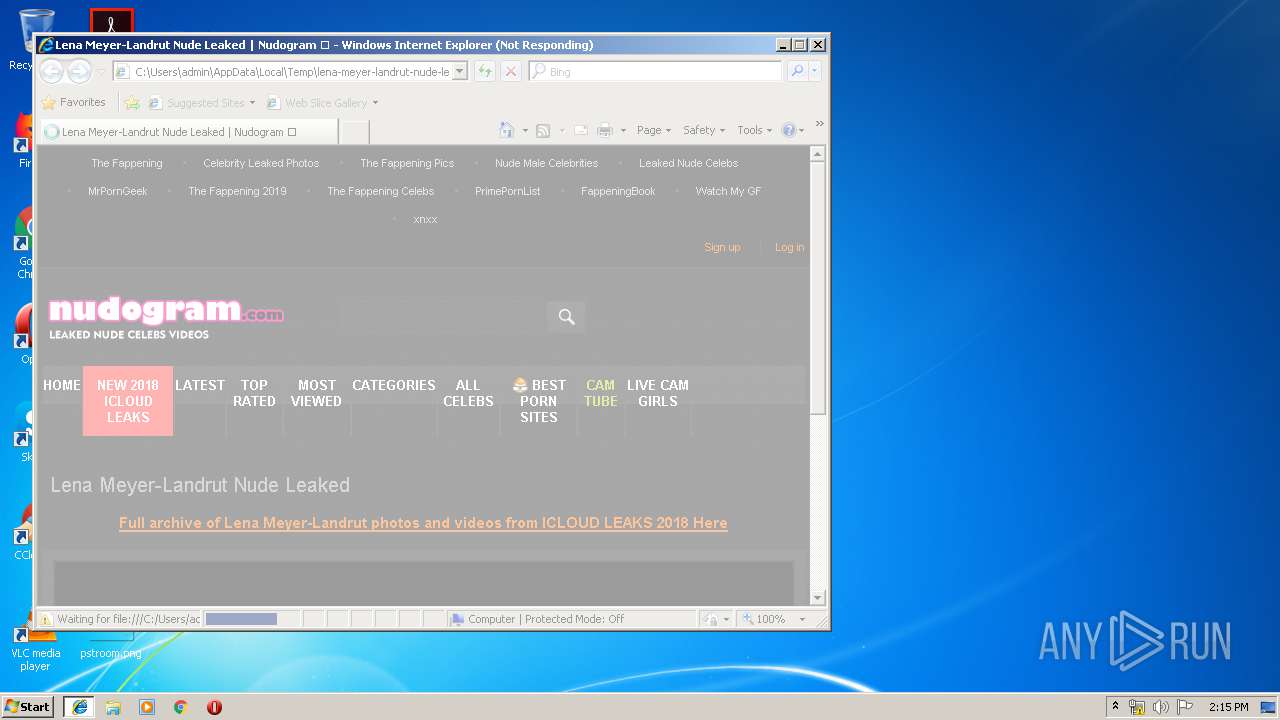This screenshot has width=1280, height=720.
Task: Click the page scrollbar up arrow
Action: click(818, 154)
